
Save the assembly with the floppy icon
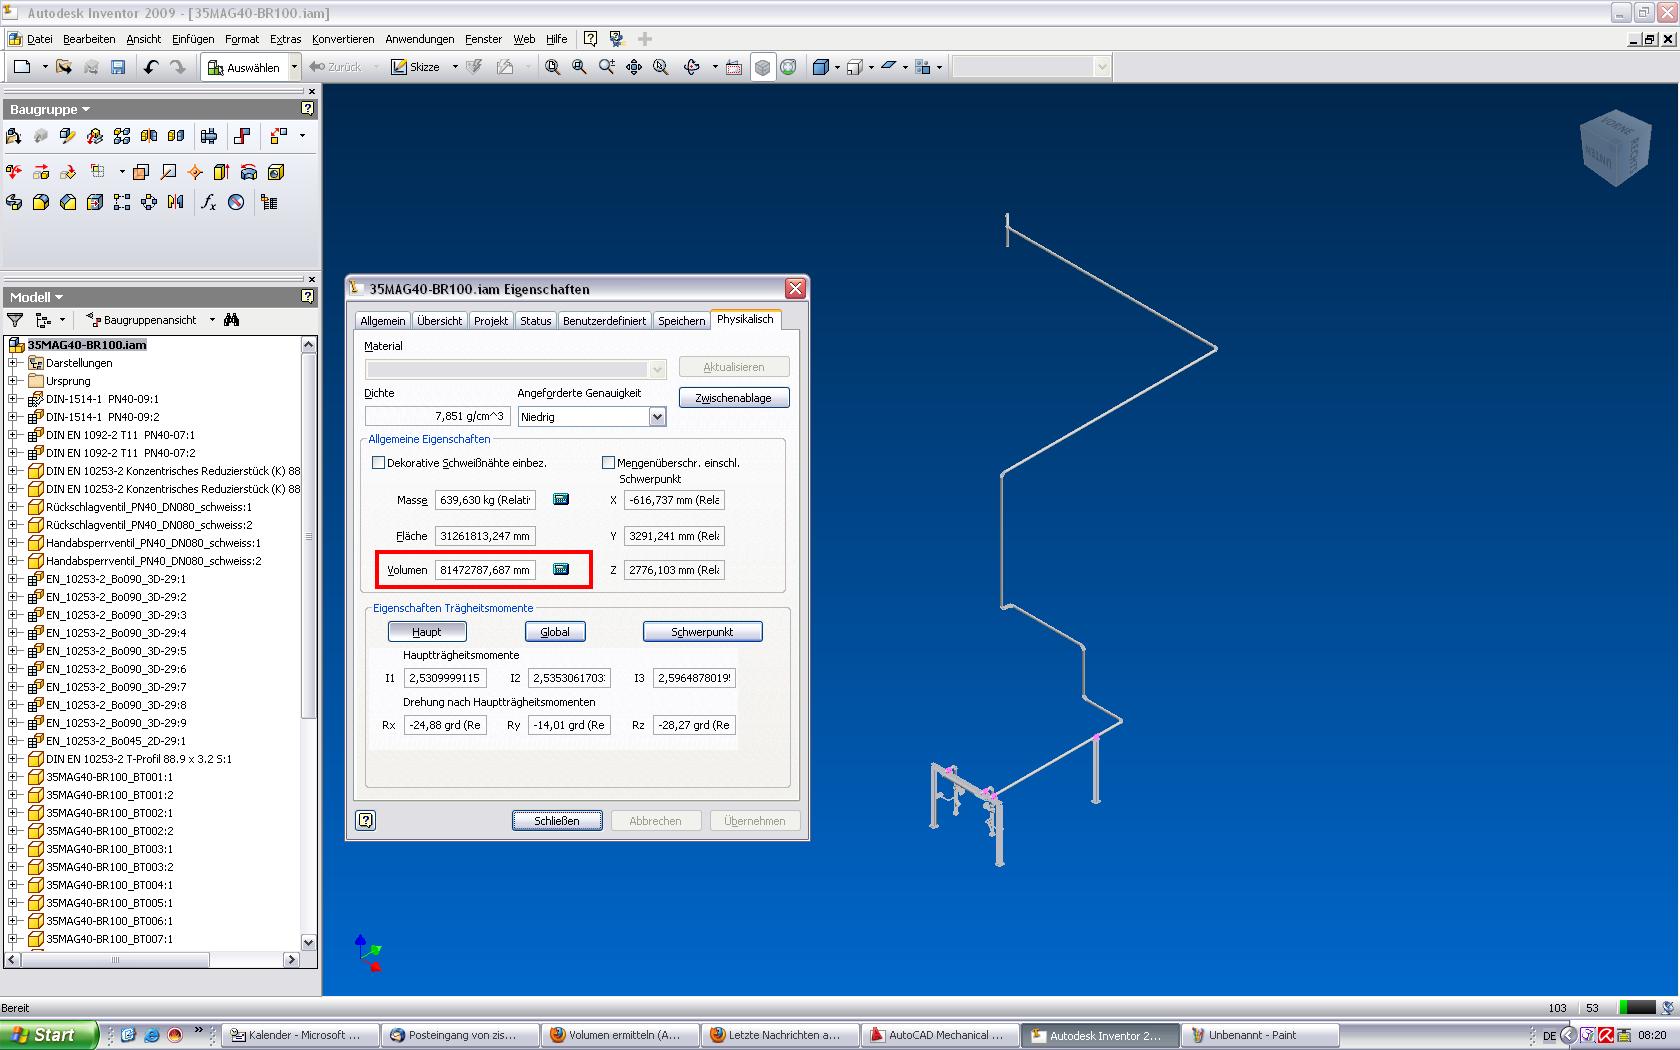point(118,67)
